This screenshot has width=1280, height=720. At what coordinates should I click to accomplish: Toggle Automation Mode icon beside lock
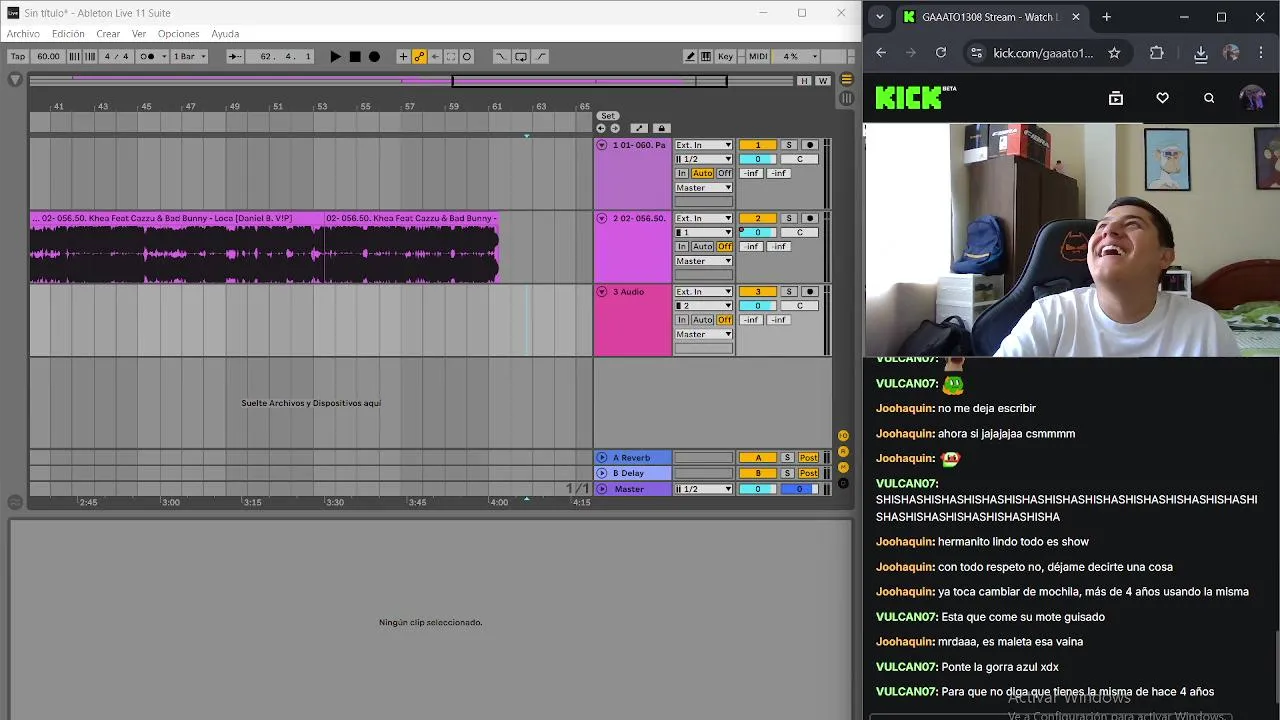(x=639, y=128)
